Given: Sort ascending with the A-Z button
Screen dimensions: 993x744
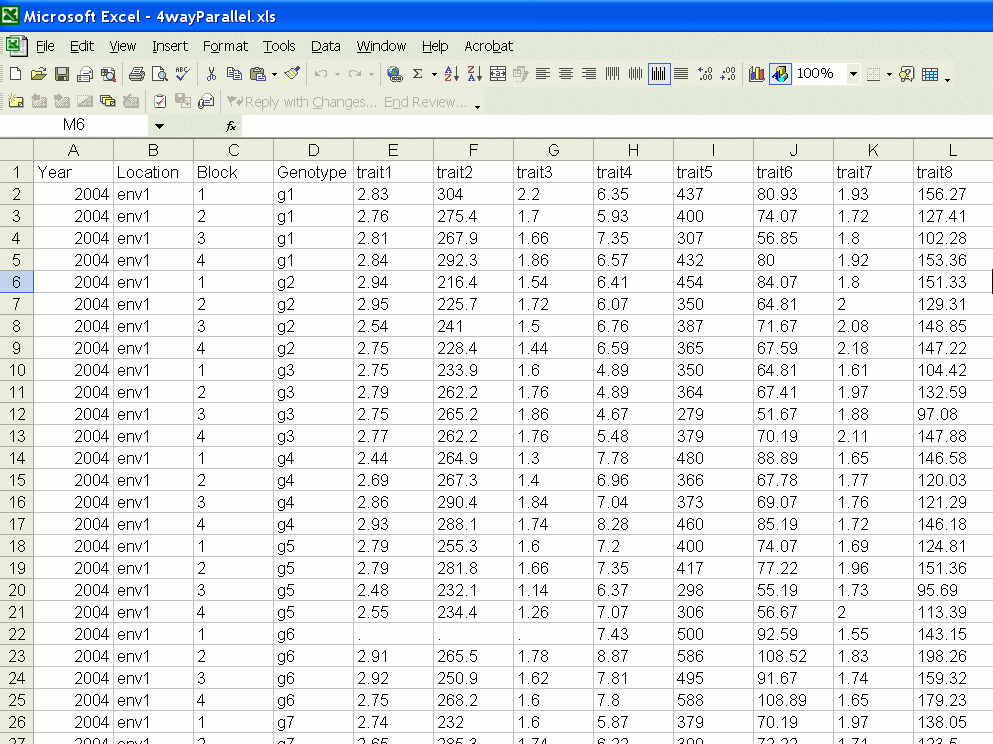Looking at the screenshot, I should tap(451, 74).
